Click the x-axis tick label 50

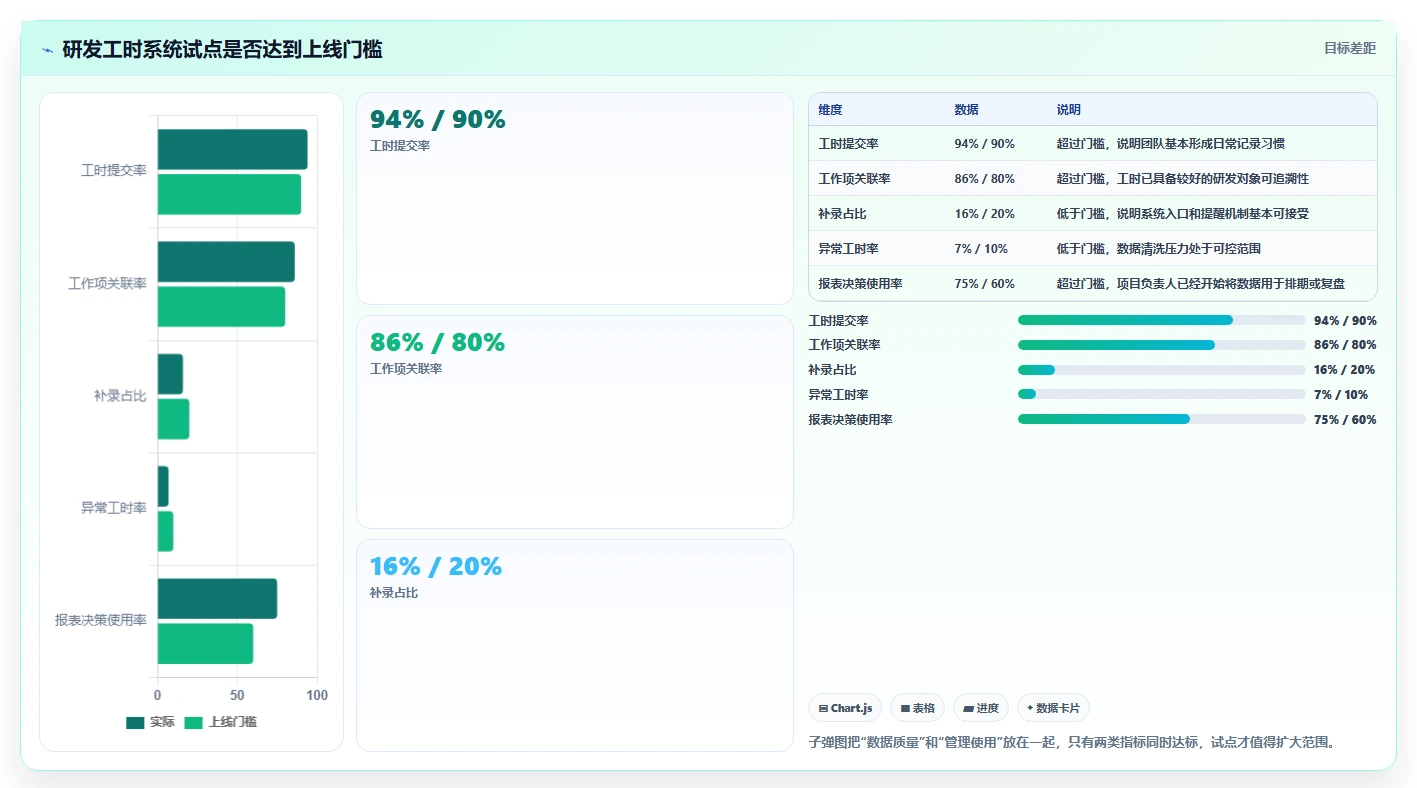tap(237, 695)
